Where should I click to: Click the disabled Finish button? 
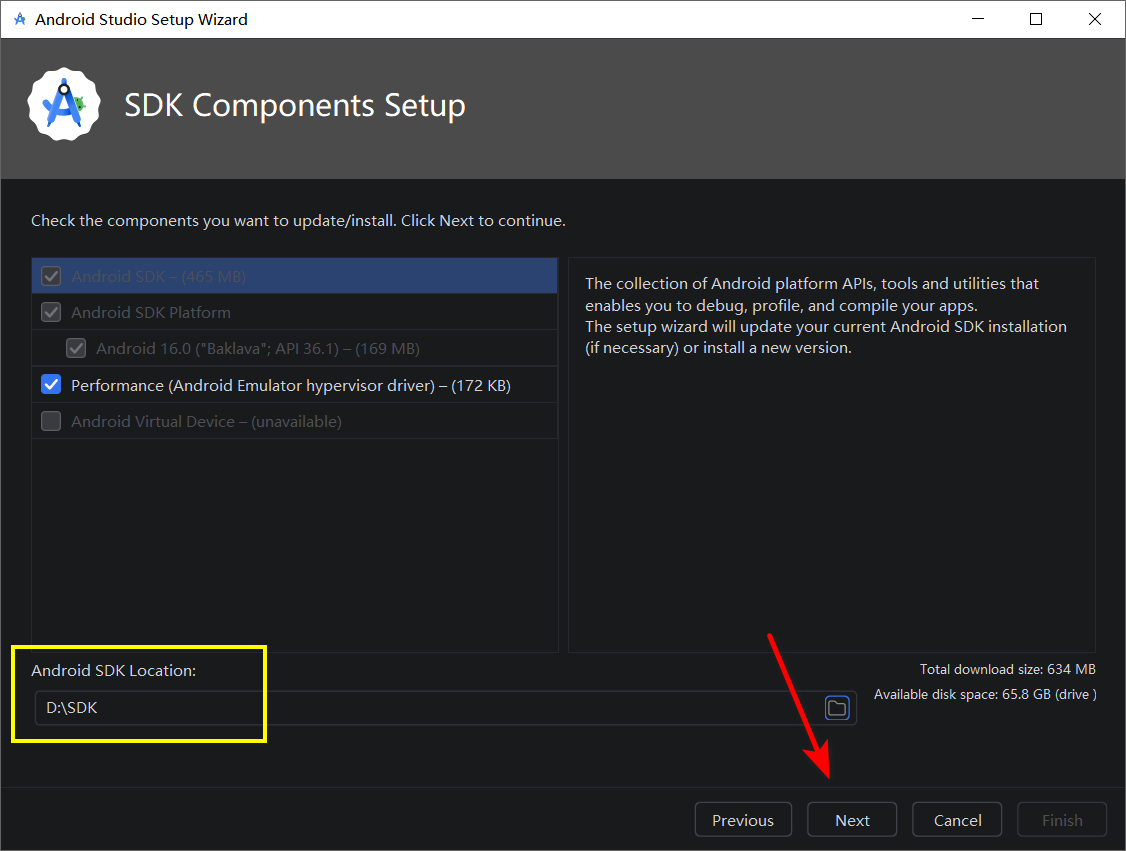1062,819
